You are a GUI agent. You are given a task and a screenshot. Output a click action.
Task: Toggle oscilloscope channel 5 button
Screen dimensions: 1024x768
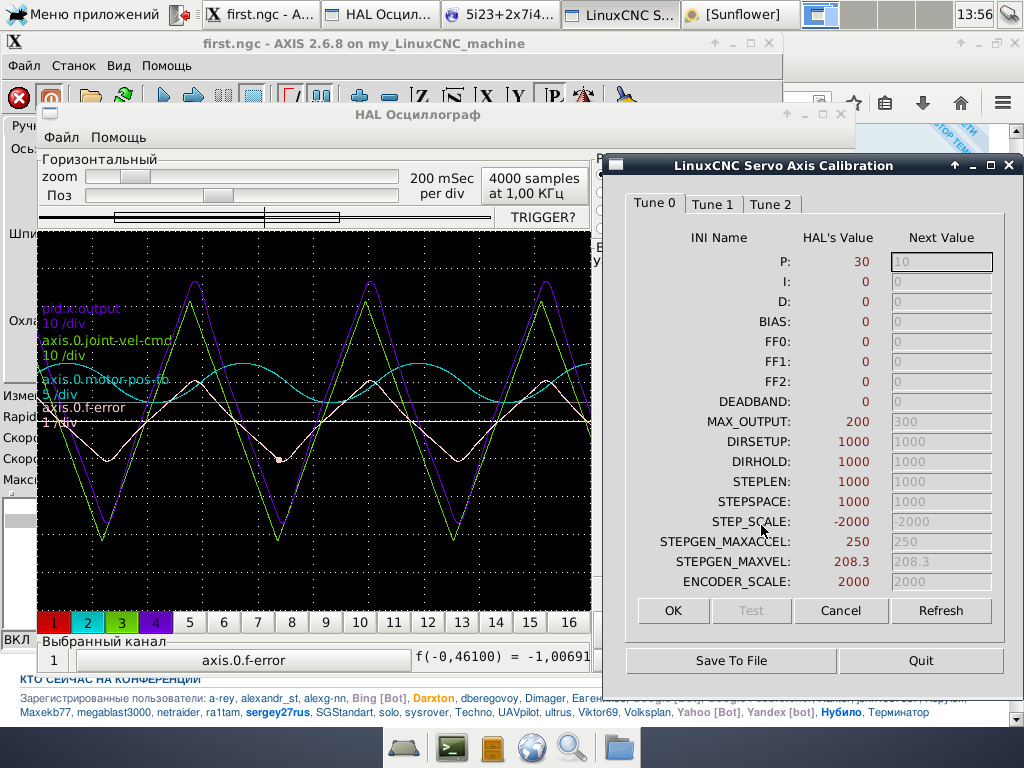click(190, 623)
